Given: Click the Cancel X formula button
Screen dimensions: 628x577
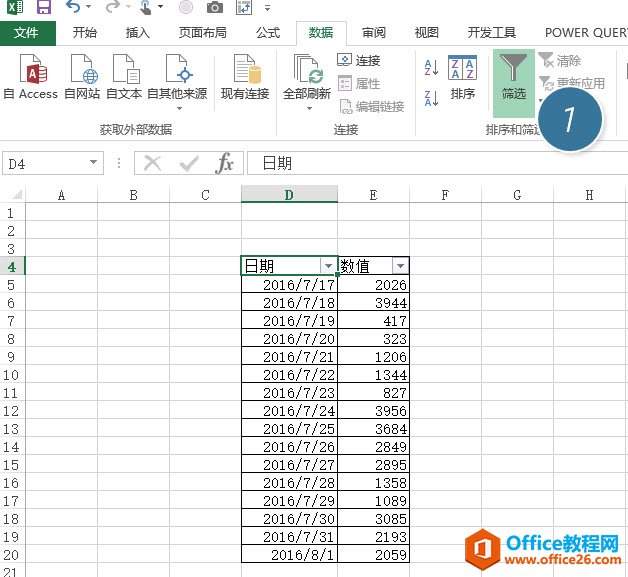Looking at the screenshot, I should click(x=153, y=163).
